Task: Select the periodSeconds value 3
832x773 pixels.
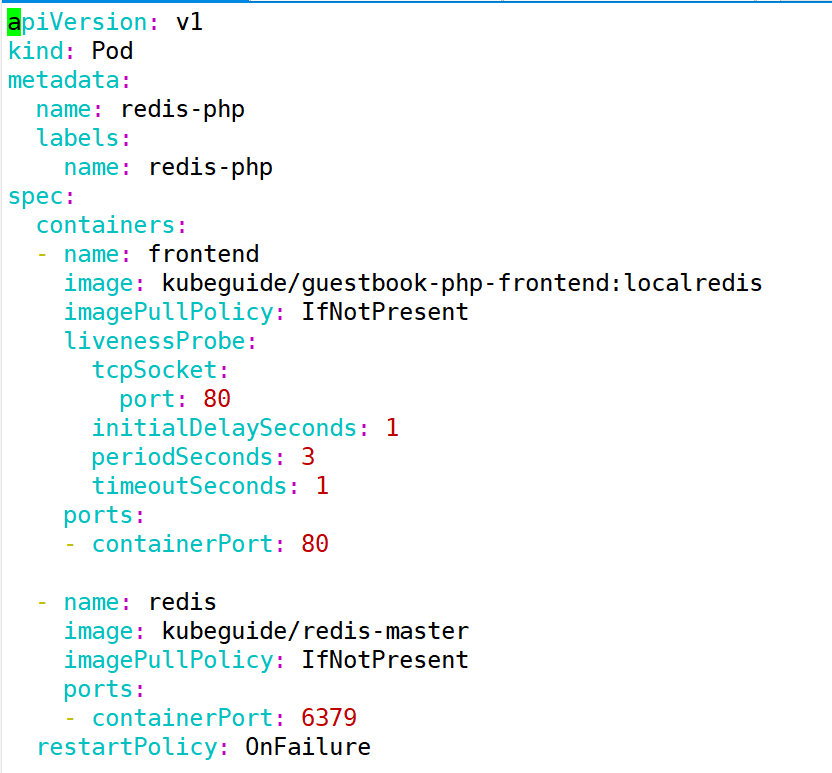Action: point(308,457)
